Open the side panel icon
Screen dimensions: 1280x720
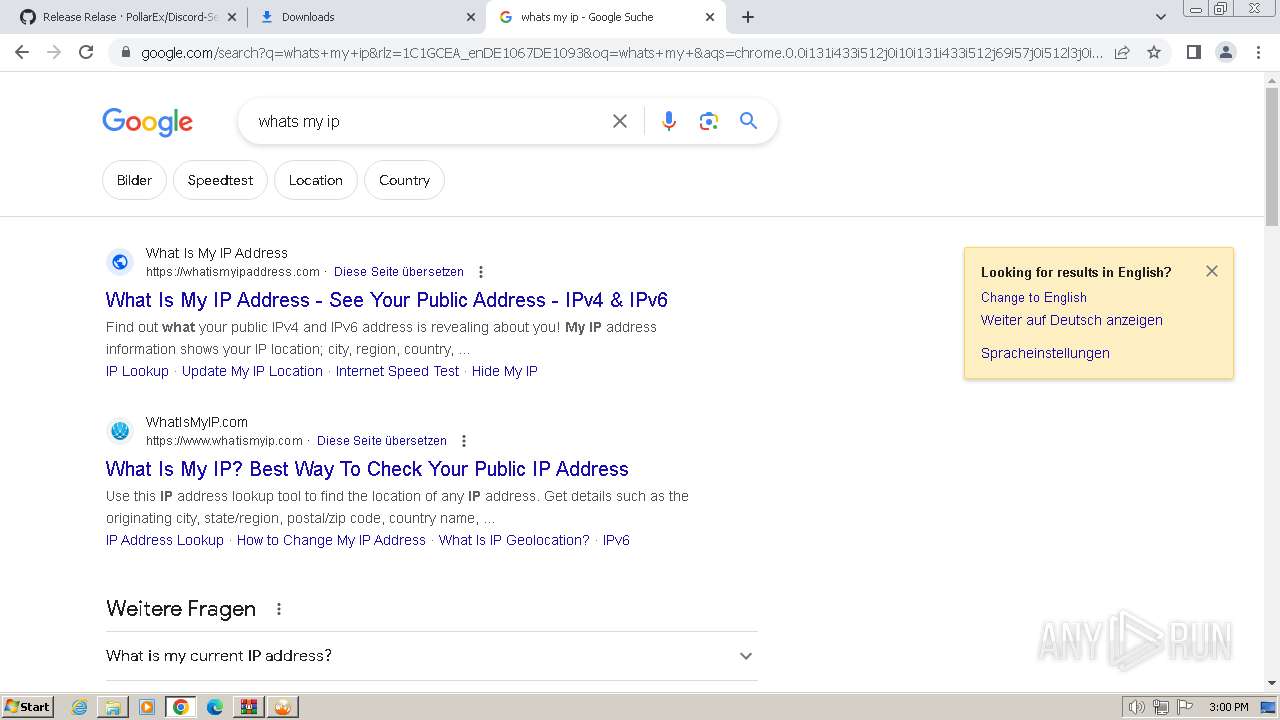[1193, 52]
